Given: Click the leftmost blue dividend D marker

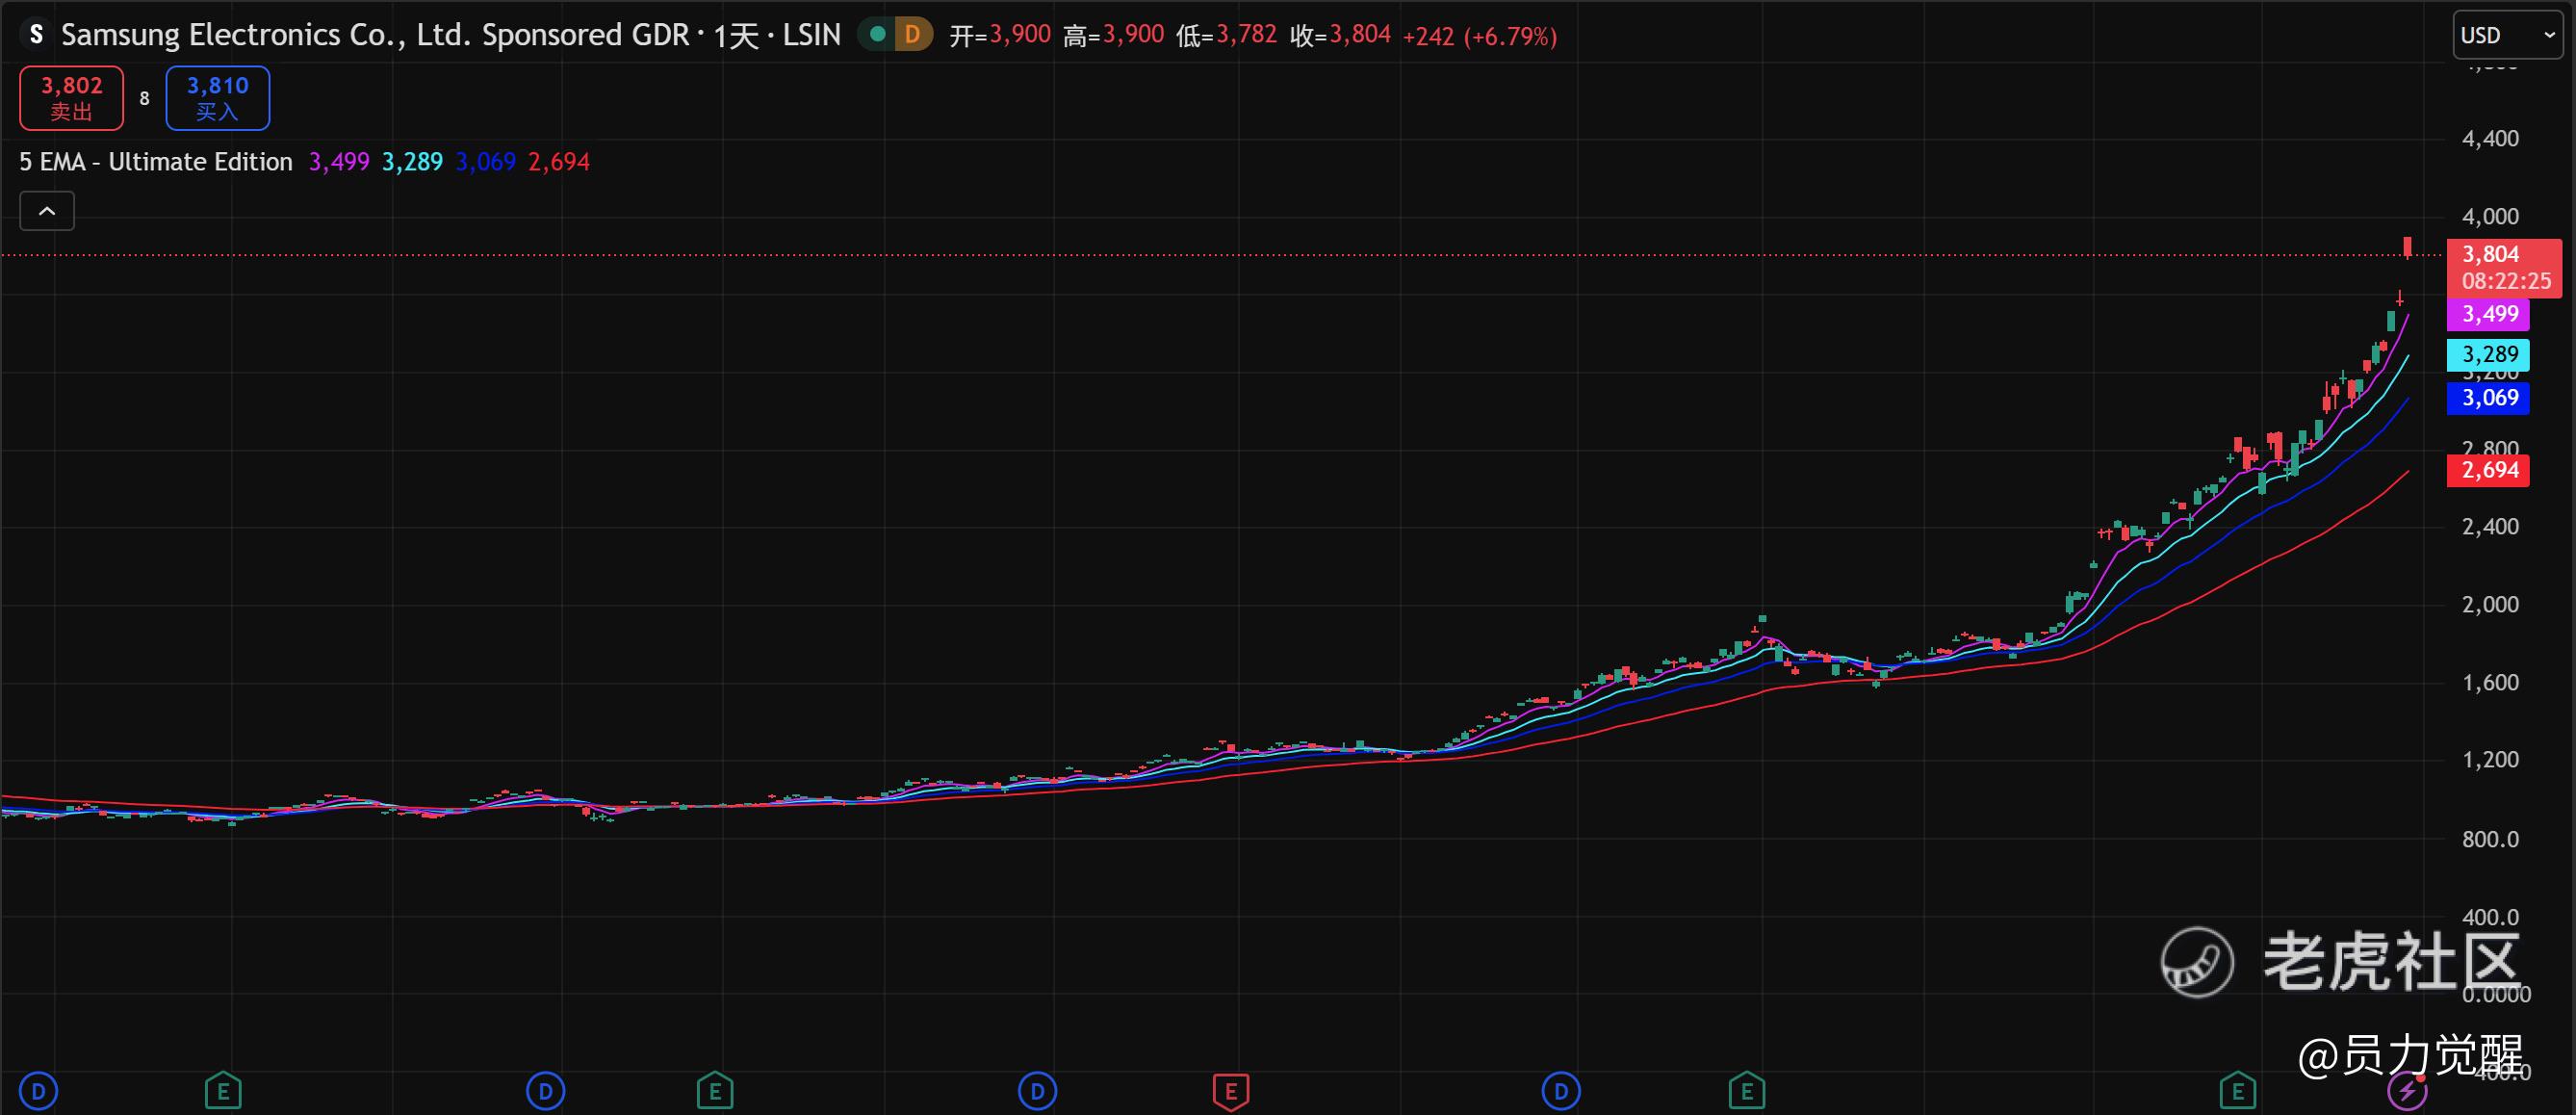Looking at the screenshot, I should click(39, 1091).
